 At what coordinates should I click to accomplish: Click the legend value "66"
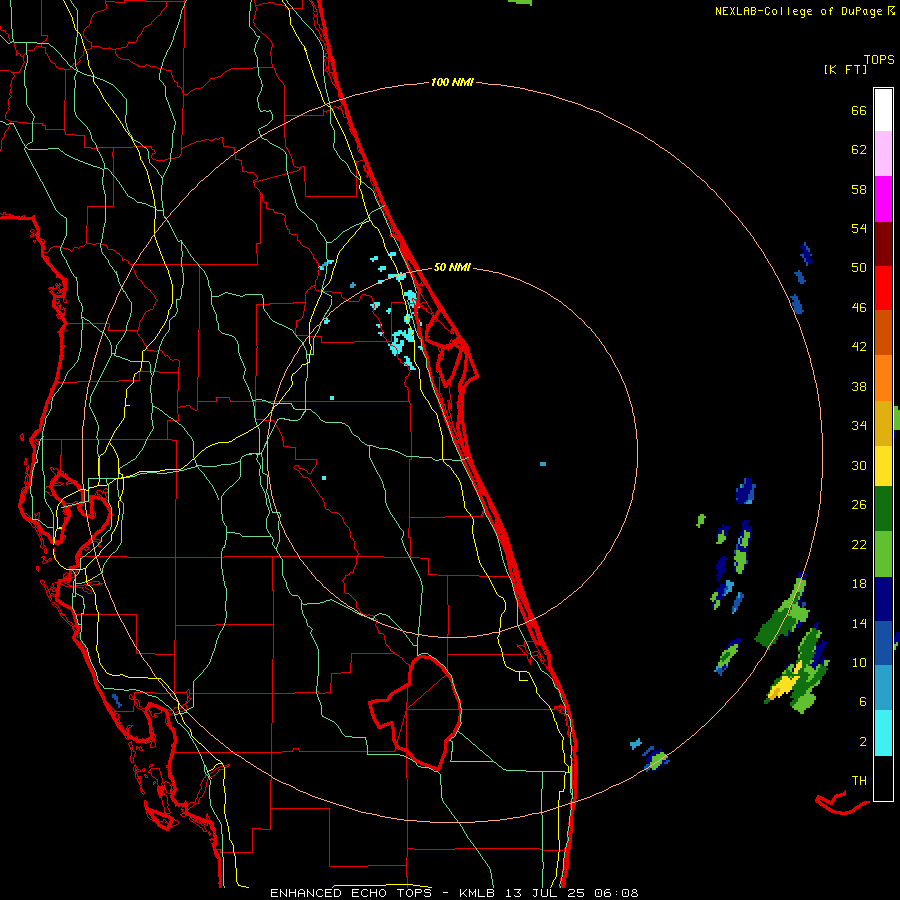tap(859, 111)
